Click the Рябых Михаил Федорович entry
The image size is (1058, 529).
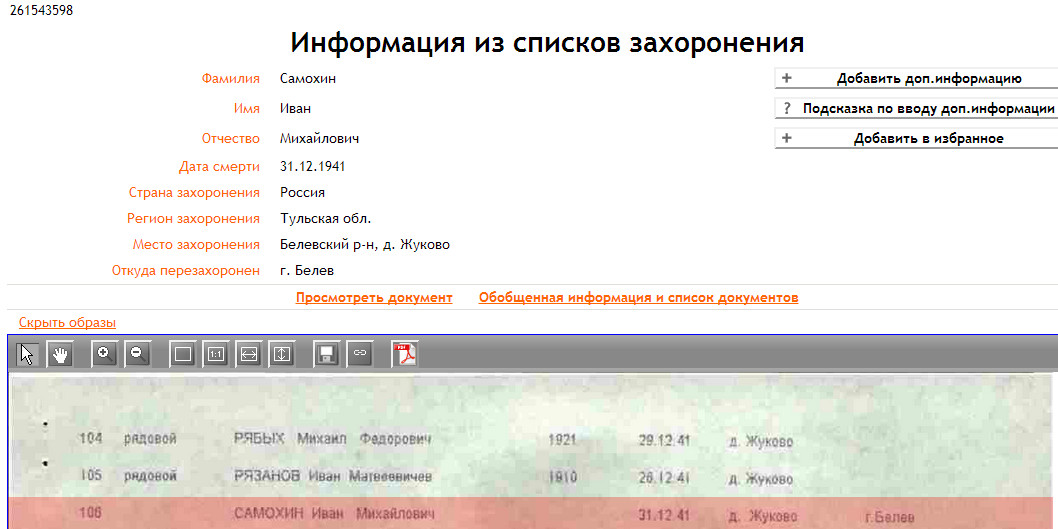click(x=332, y=440)
